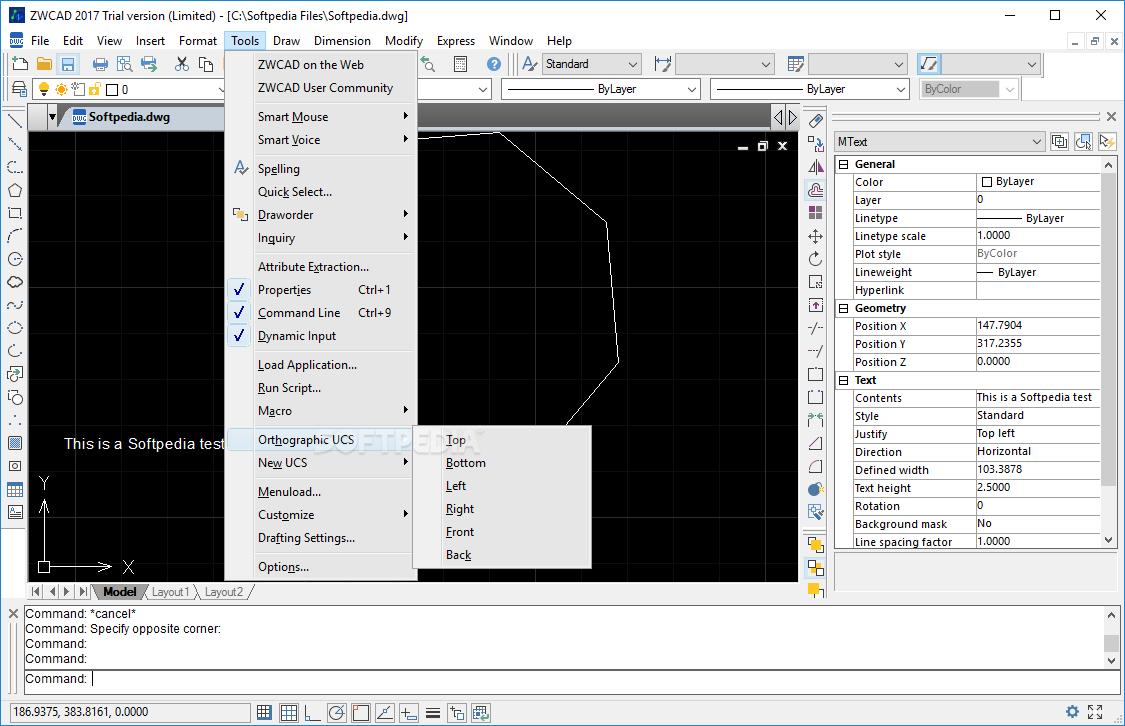The image size is (1125, 726).
Task: Collapse the Text section in Properties
Action: tap(844, 380)
